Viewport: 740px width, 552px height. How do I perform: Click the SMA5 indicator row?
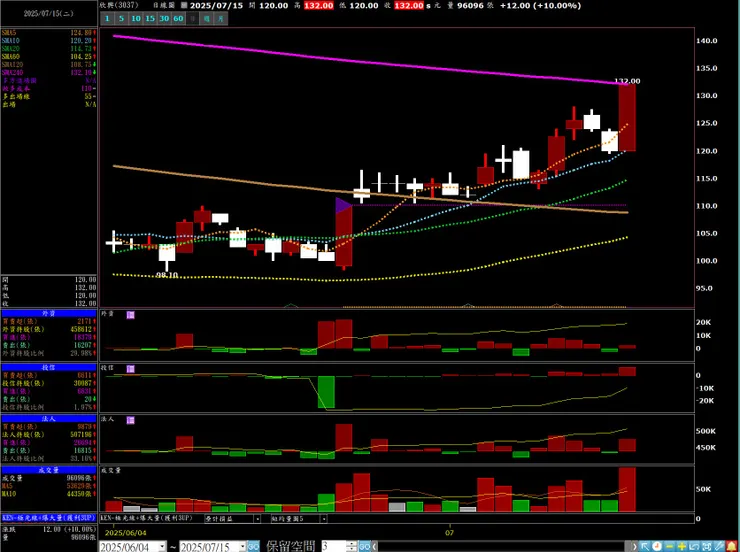pyautogui.click(x=49, y=33)
